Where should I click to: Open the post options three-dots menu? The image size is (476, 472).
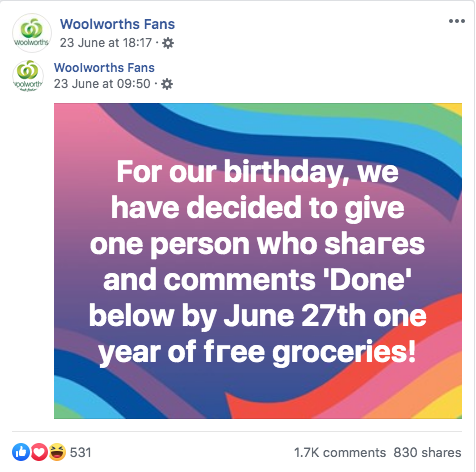456,21
